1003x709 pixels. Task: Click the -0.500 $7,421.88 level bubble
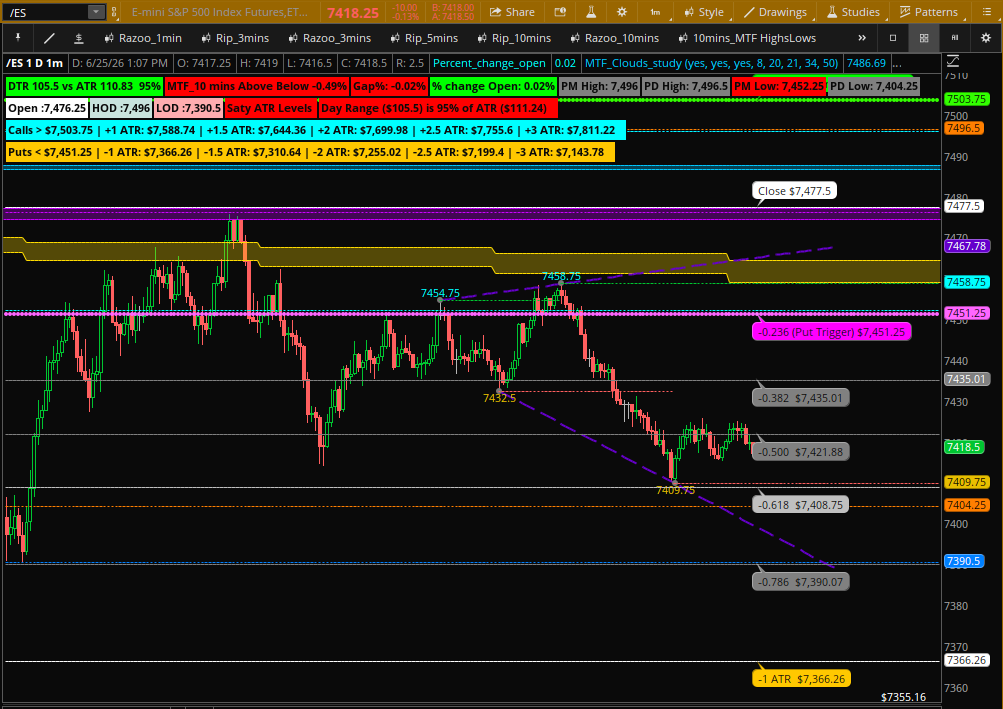pos(800,452)
